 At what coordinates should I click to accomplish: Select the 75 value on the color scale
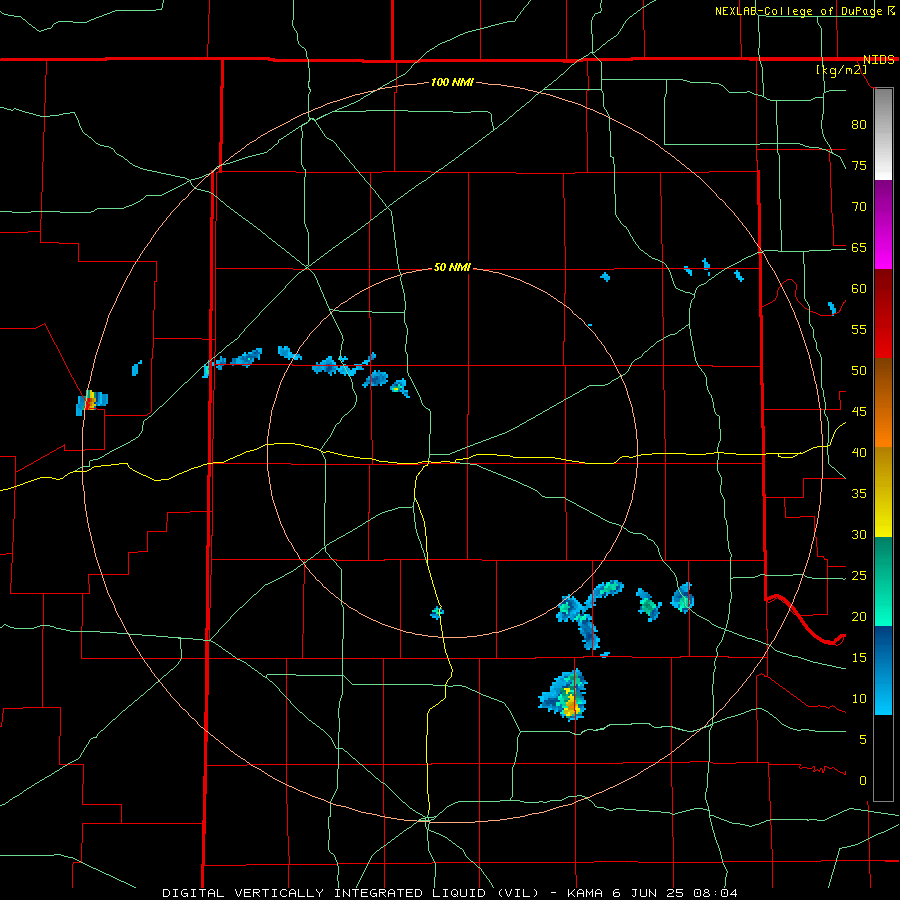click(x=859, y=165)
